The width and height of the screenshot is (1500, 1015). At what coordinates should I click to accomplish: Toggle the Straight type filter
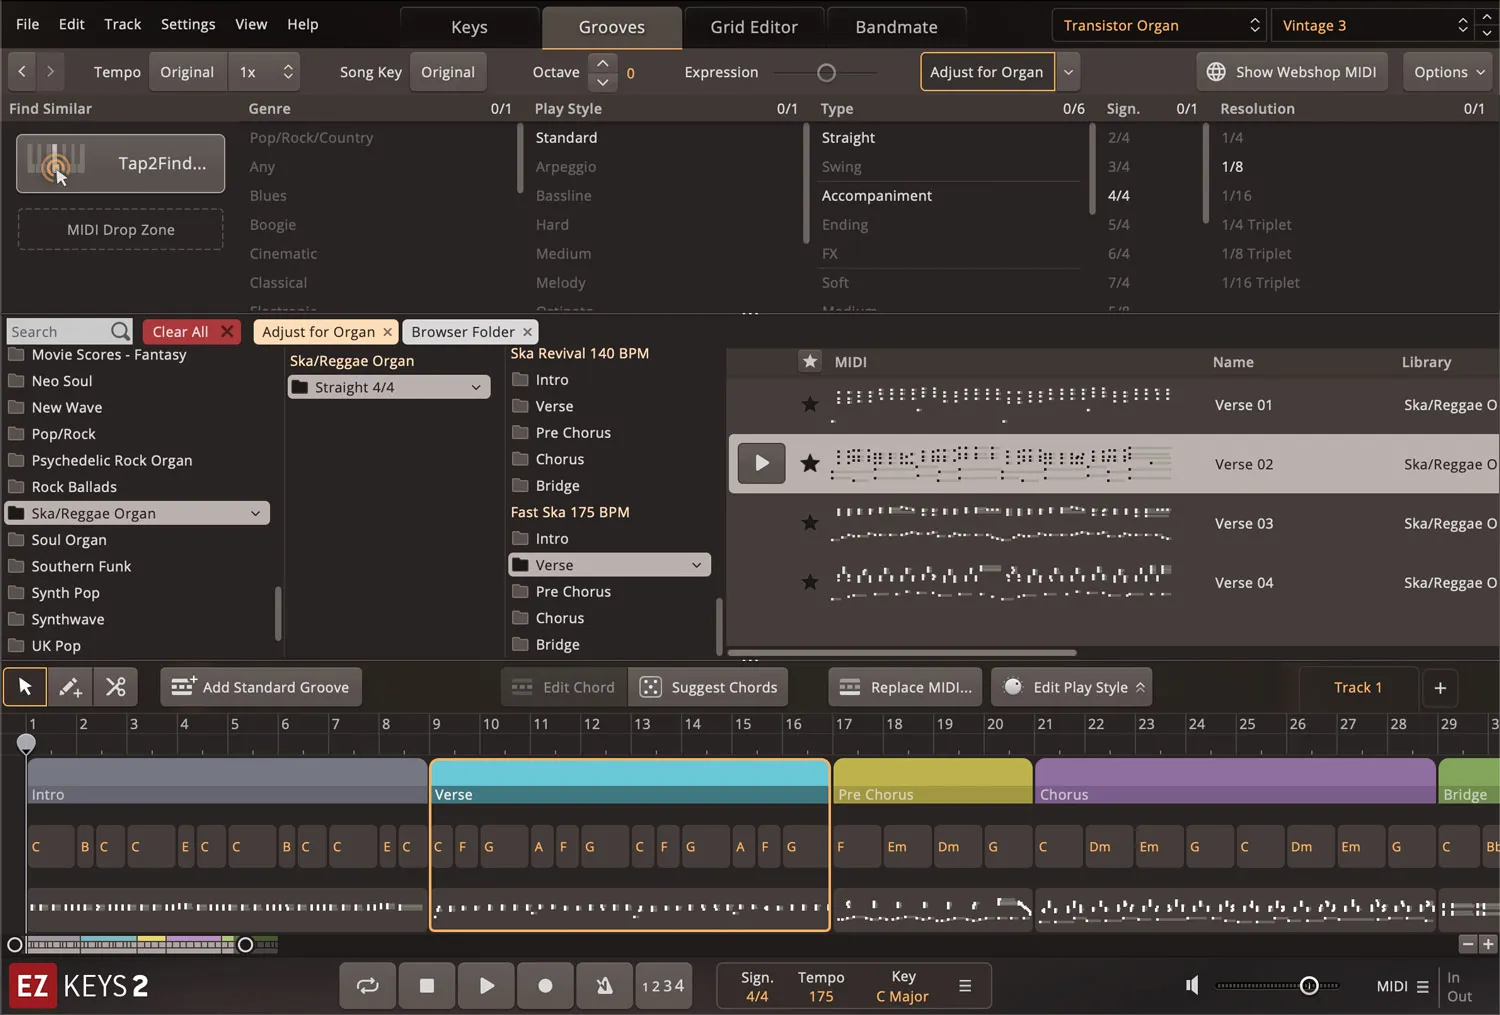tap(848, 137)
